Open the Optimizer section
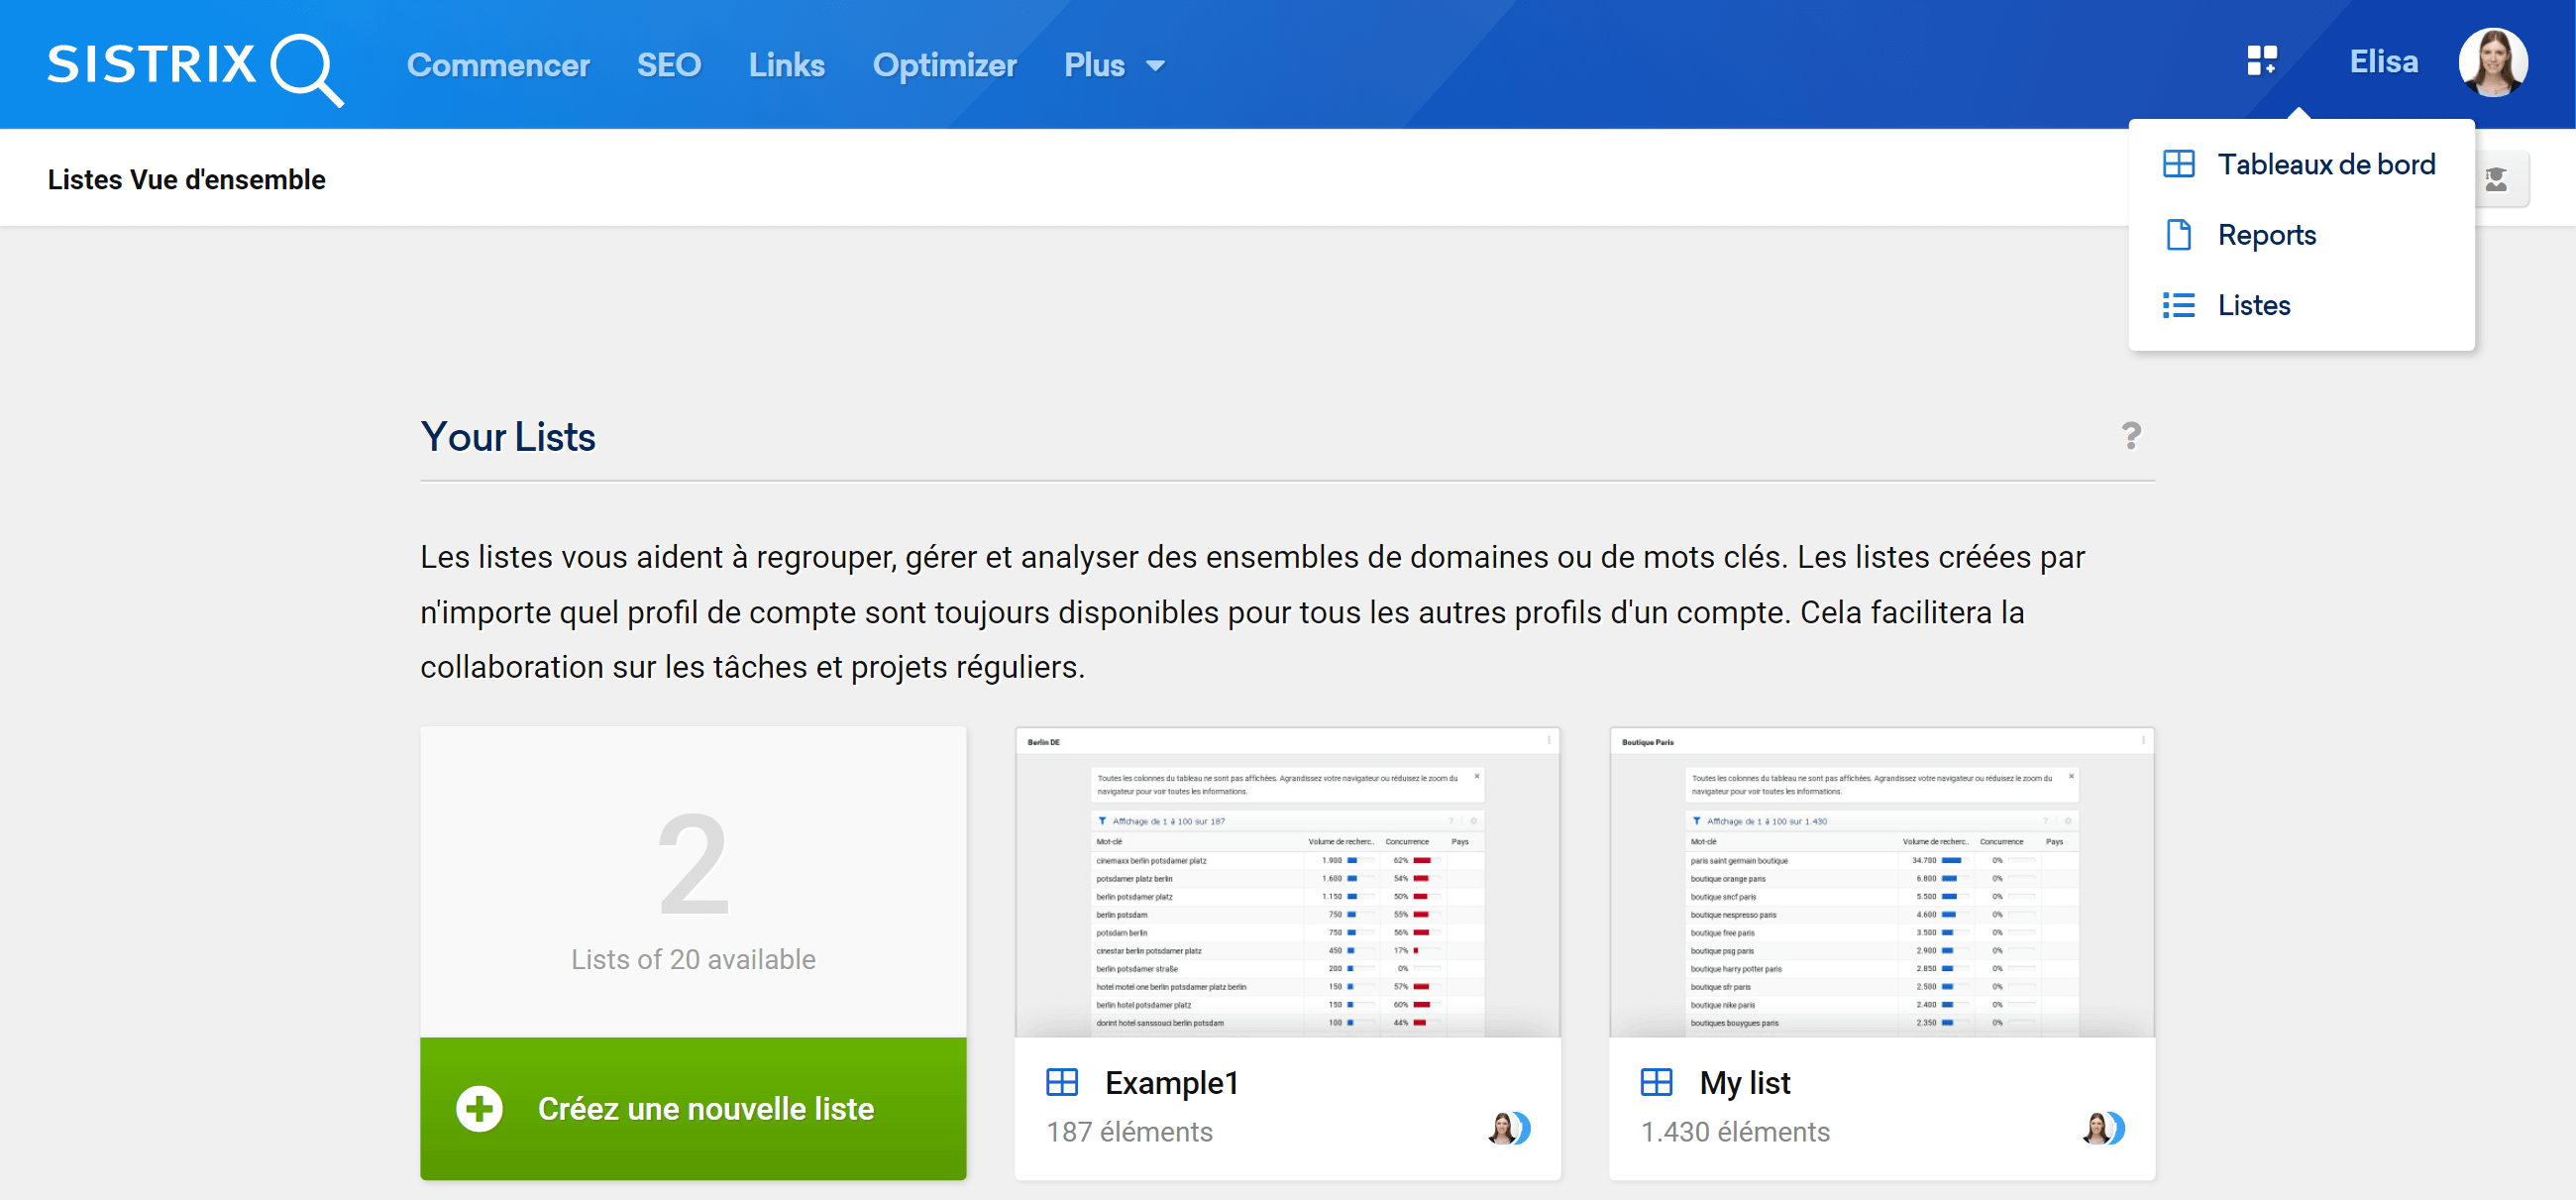 944,65
